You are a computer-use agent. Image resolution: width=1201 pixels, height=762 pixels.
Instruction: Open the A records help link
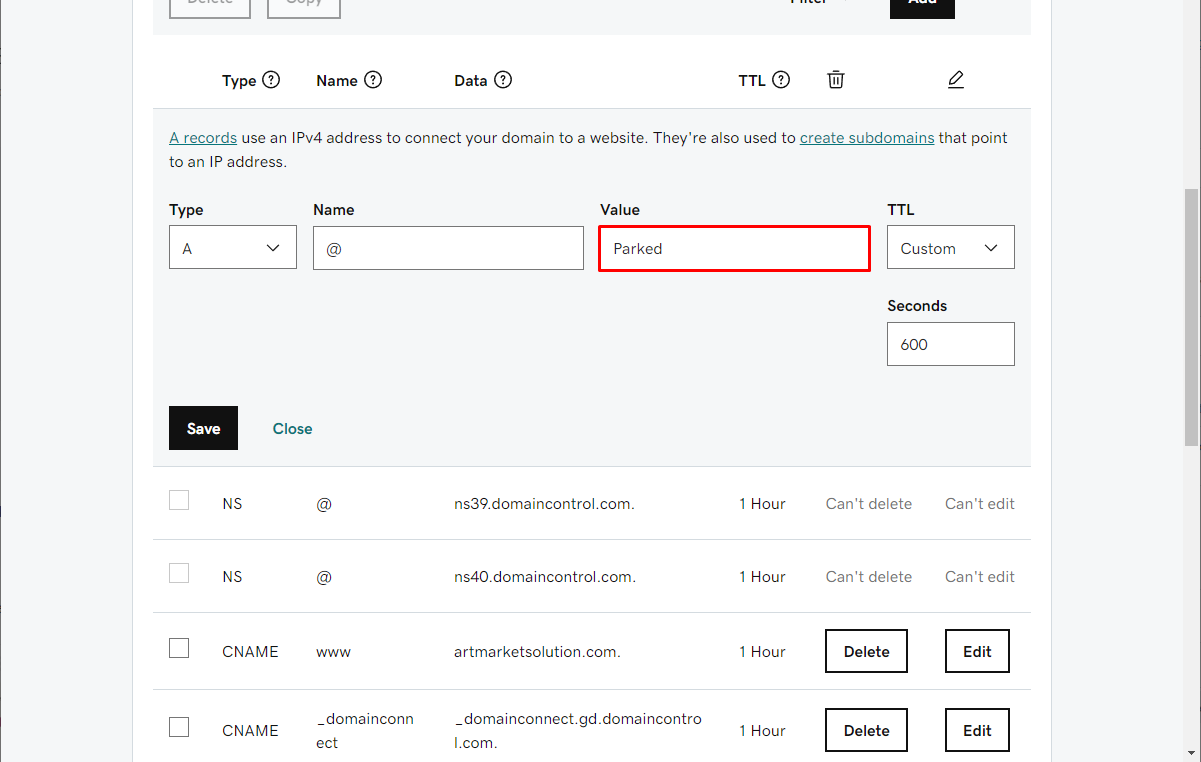coord(203,138)
